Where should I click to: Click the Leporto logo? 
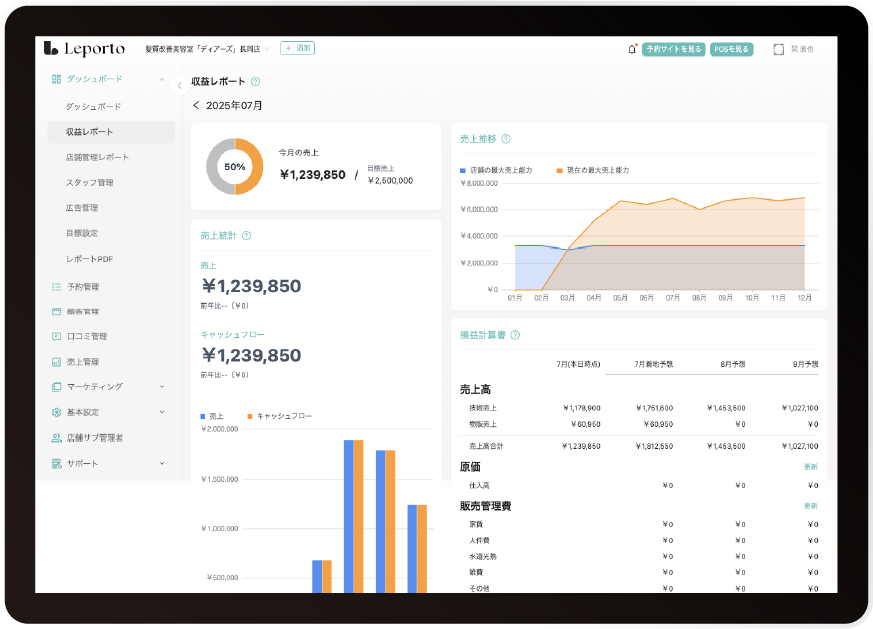(x=82, y=48)
